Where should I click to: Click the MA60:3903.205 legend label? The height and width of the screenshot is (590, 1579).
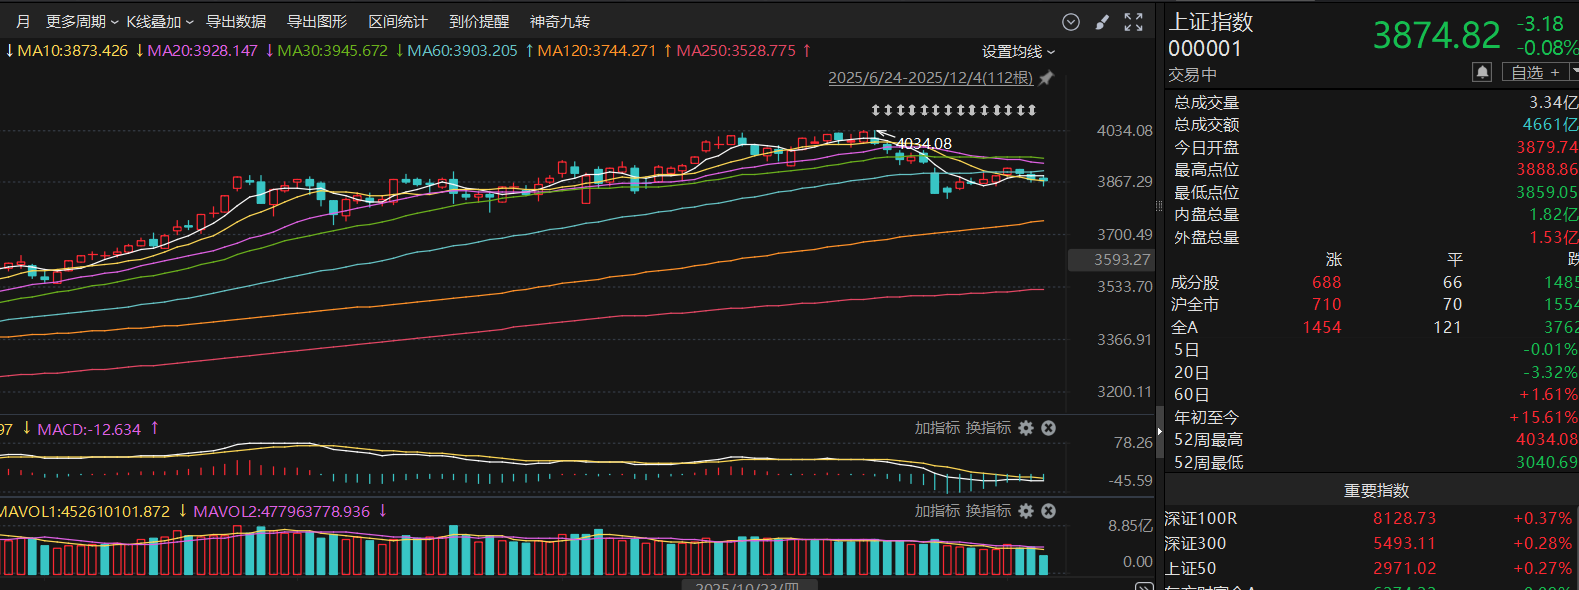click(462, 50)
